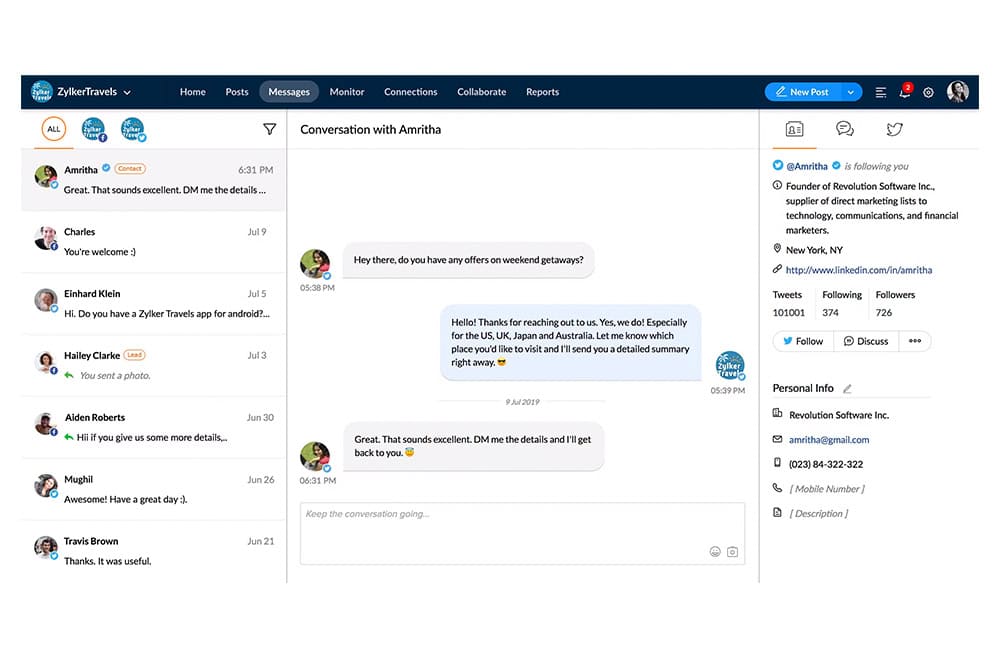
Task: Click the Discuss button
Action: click(x=866, y=341)
